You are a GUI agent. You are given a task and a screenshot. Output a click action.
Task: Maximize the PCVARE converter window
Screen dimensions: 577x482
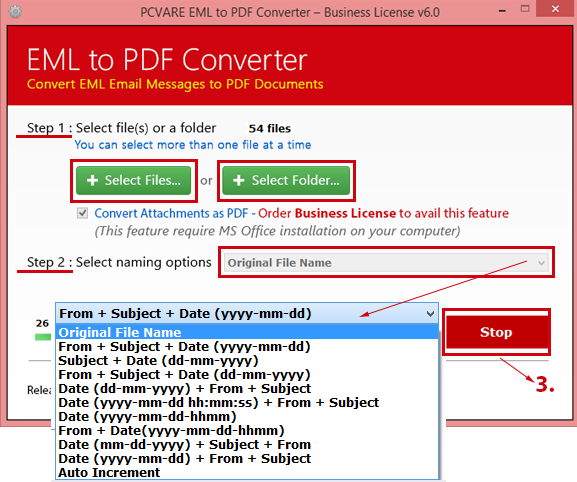(525, 9)
